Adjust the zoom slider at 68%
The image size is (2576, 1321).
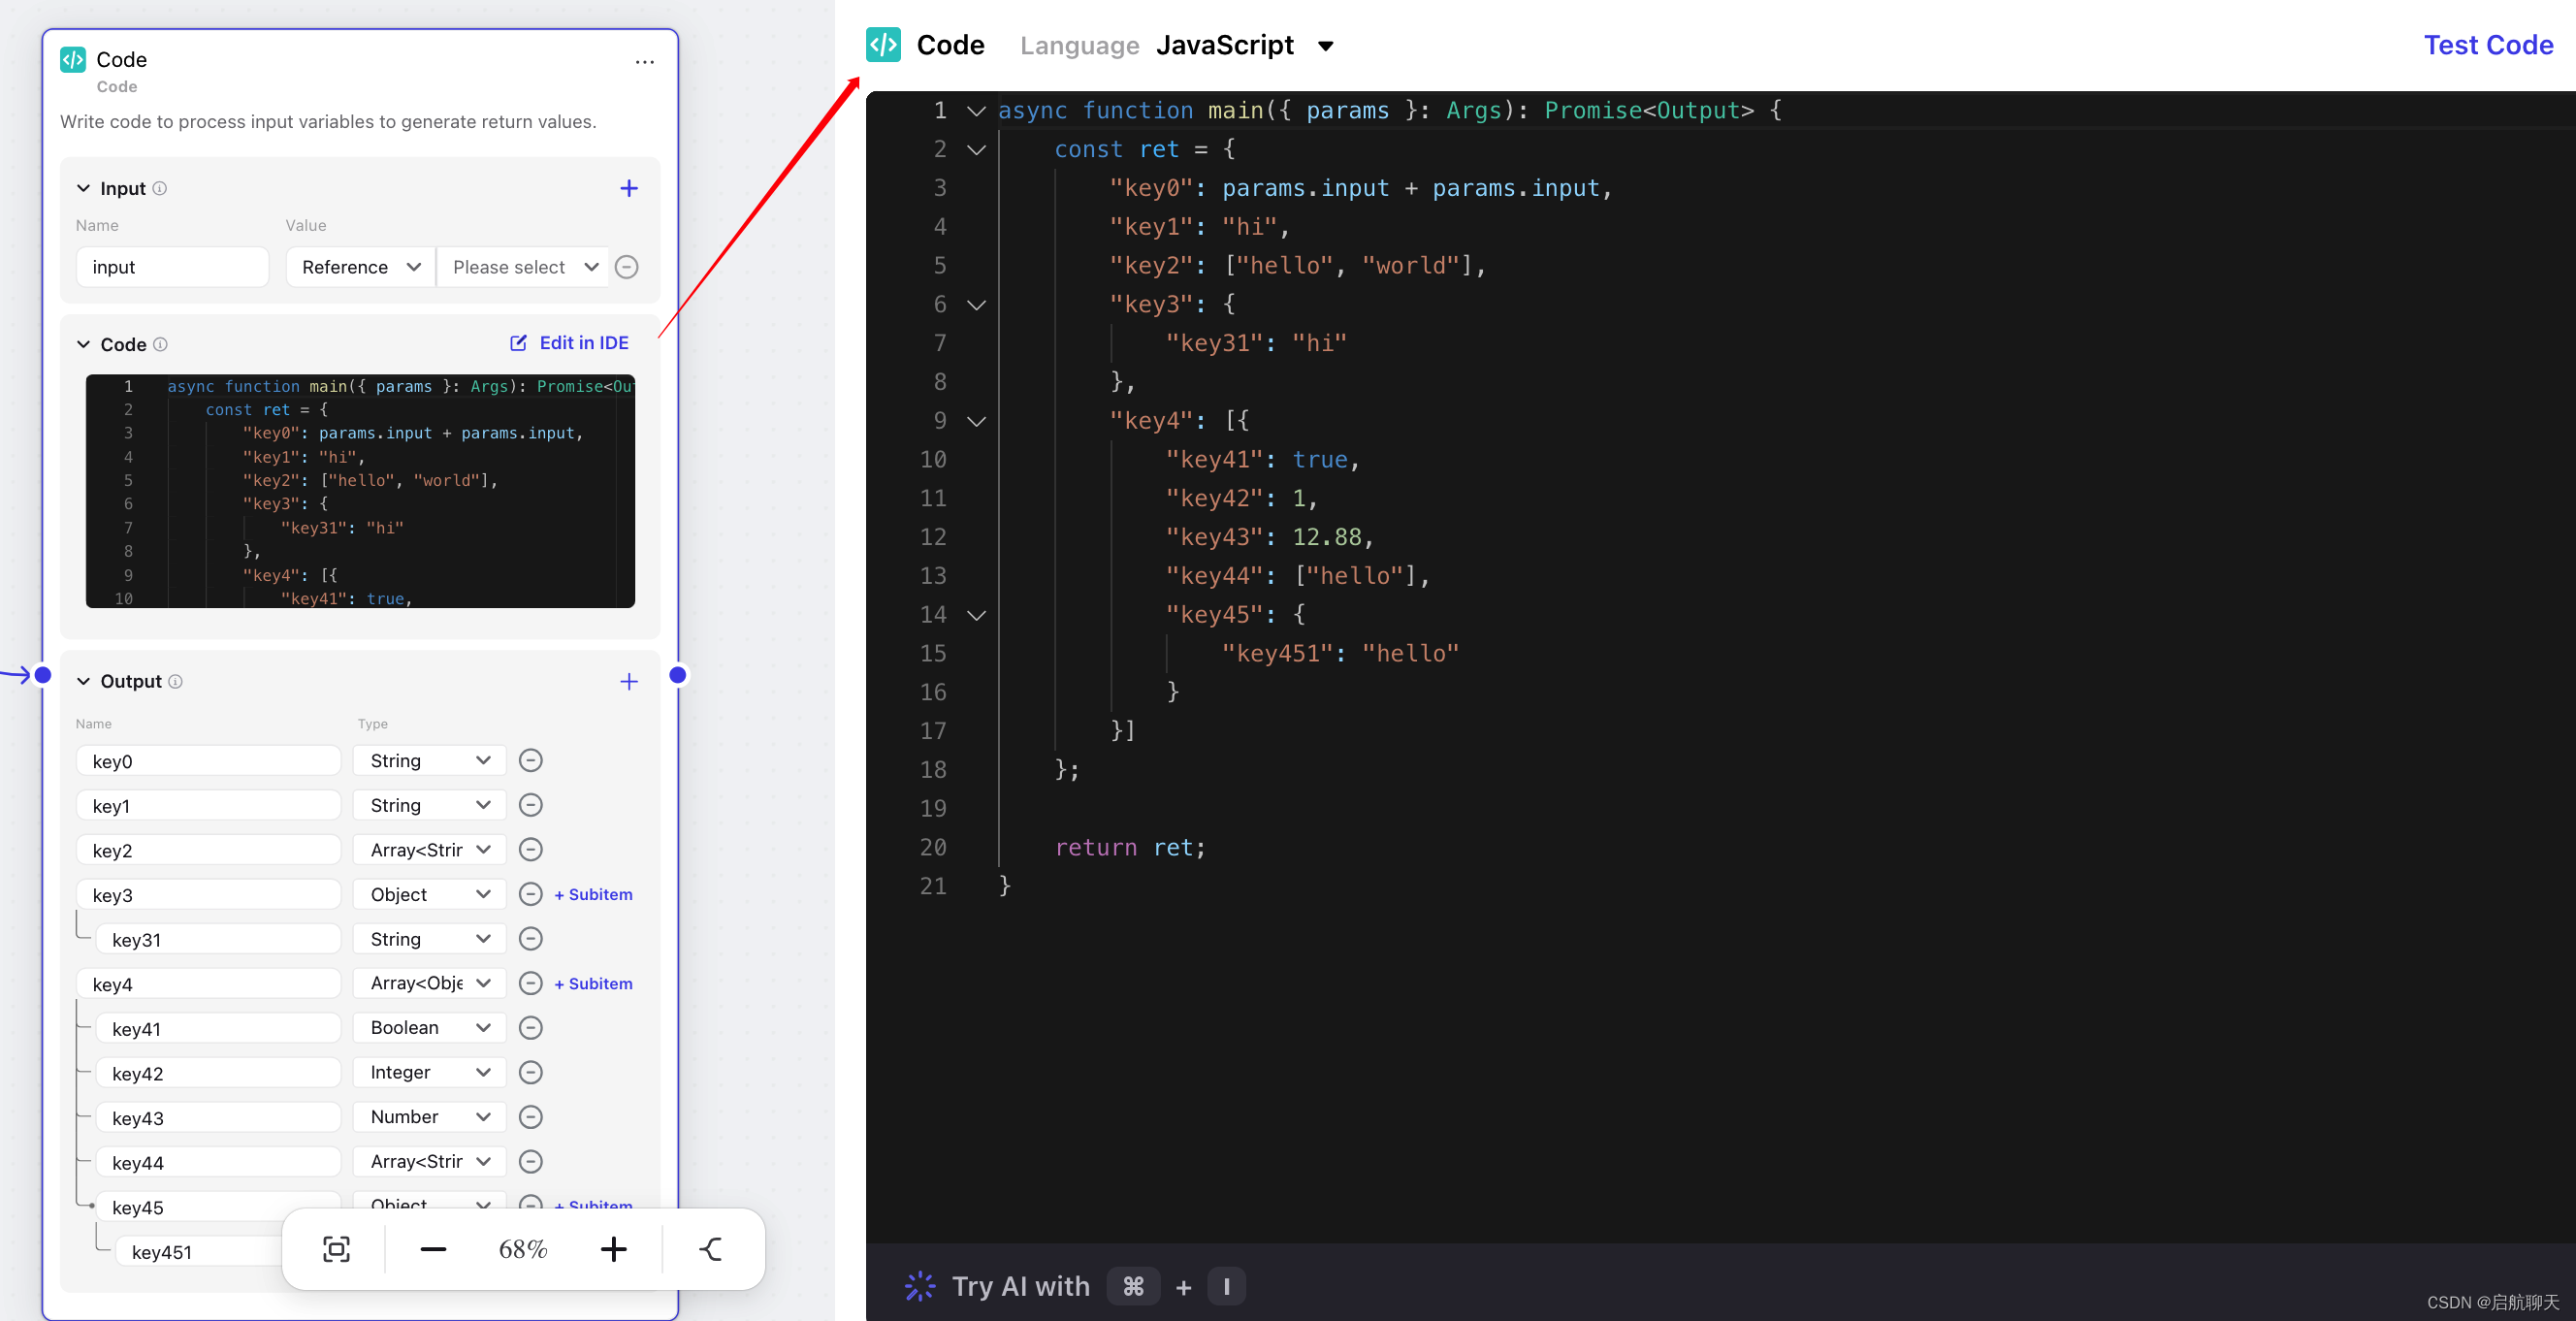coord(522,1247)
